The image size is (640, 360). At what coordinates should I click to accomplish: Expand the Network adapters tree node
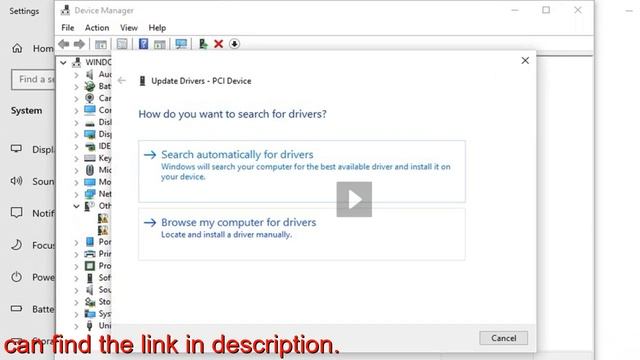tap(76, 194)
